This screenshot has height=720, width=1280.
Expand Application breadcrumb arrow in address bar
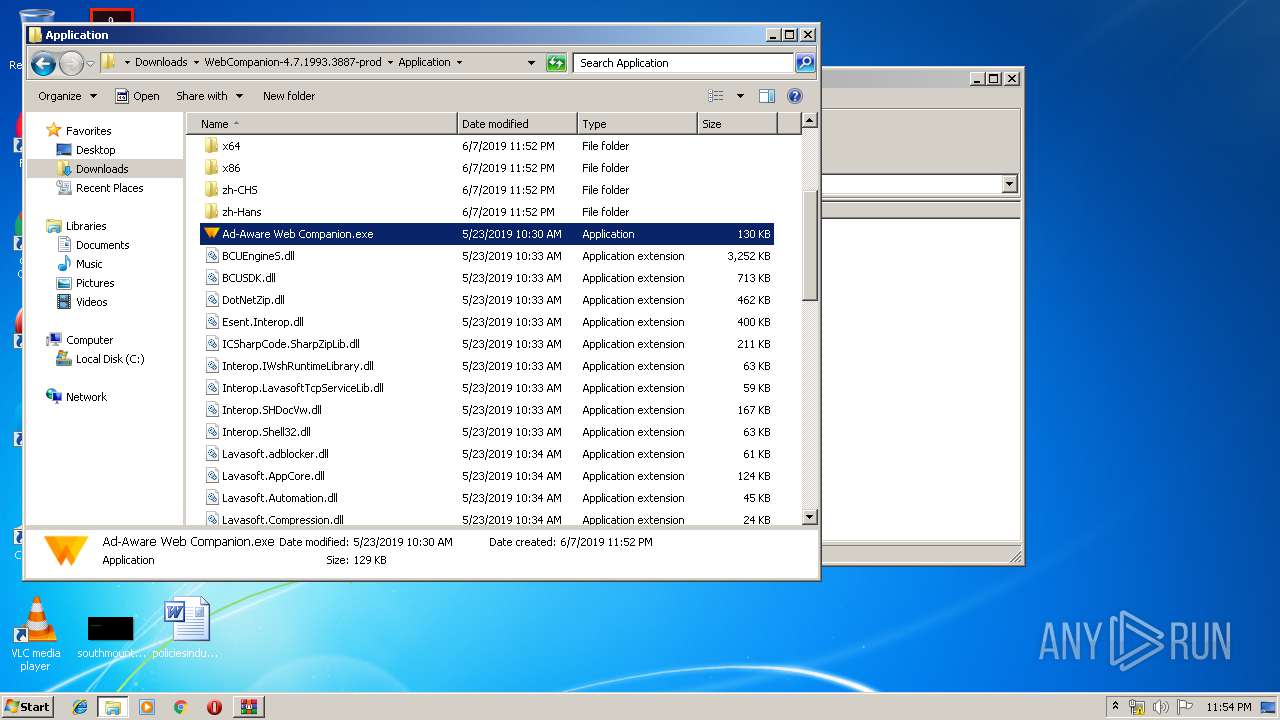459,63
